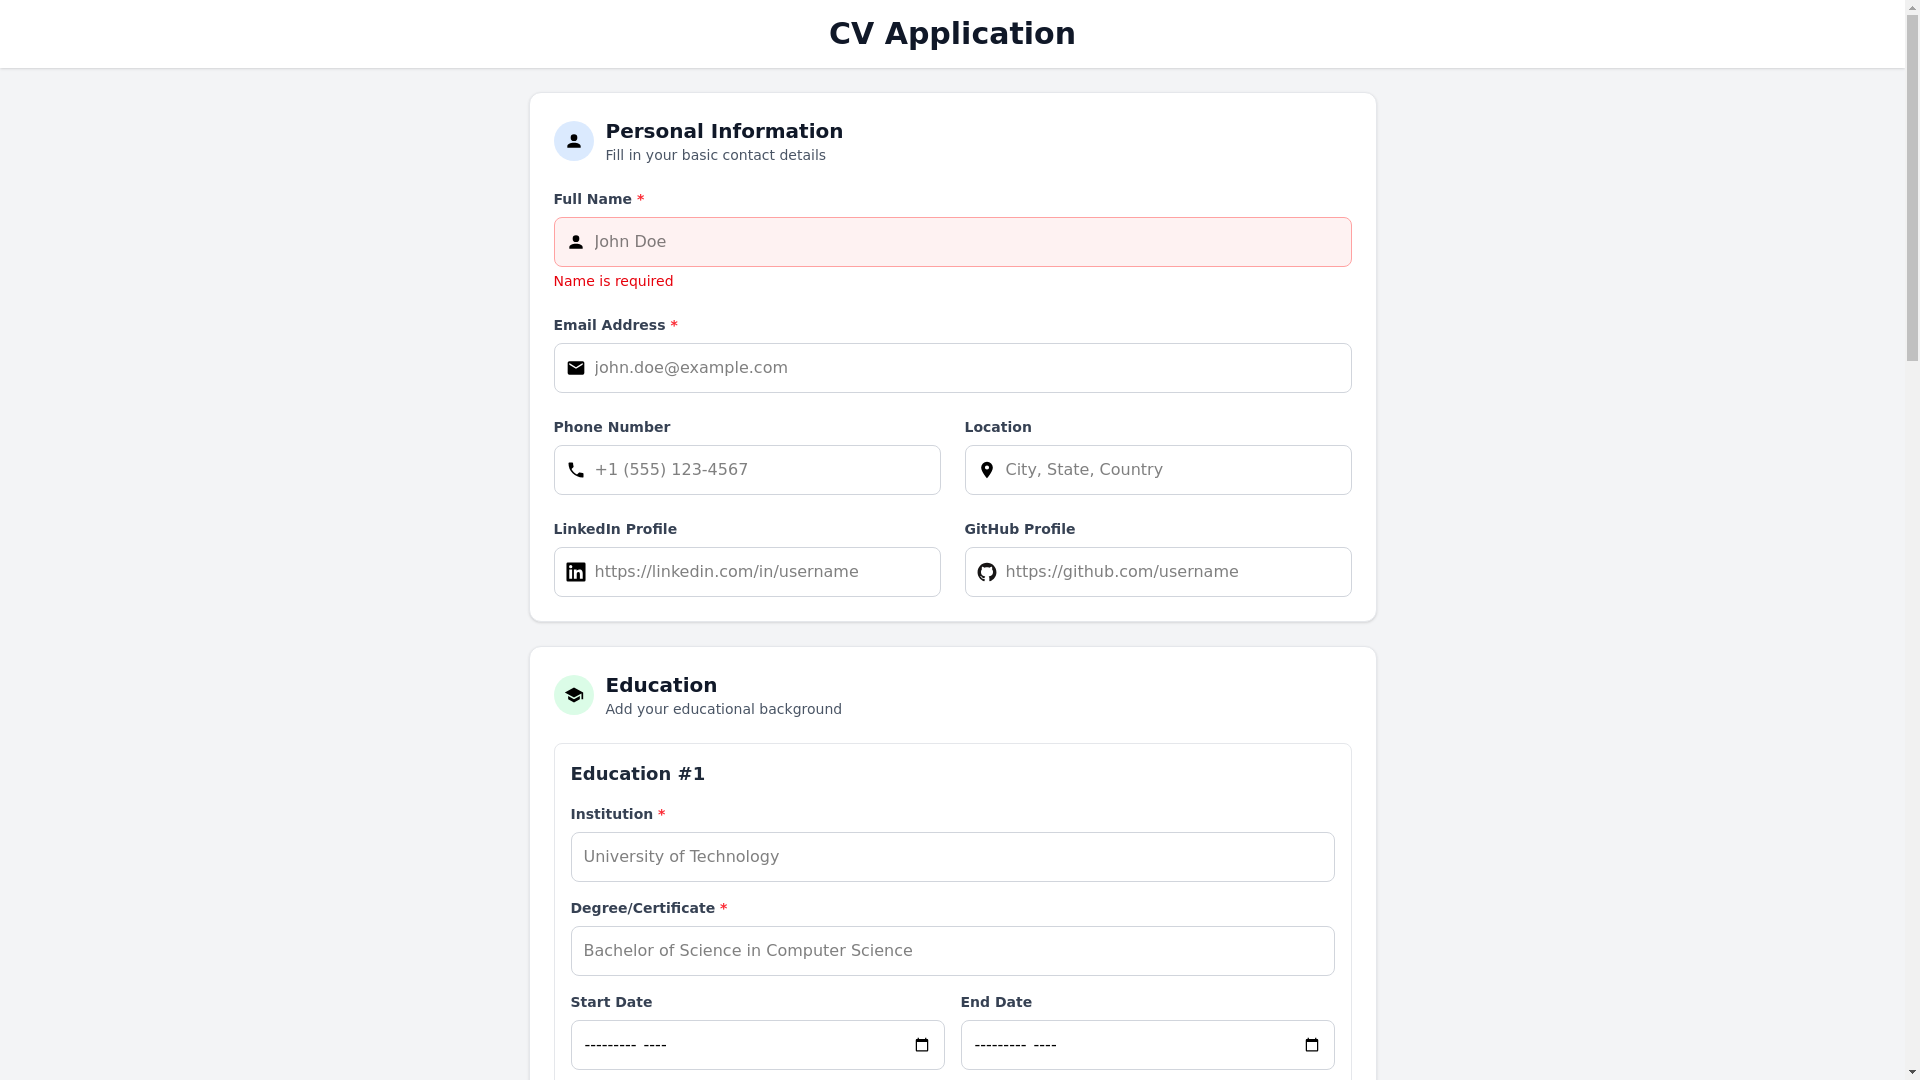
Task: Focus the Institution input field
Action: pyautogui.click(x=952, y=857)
